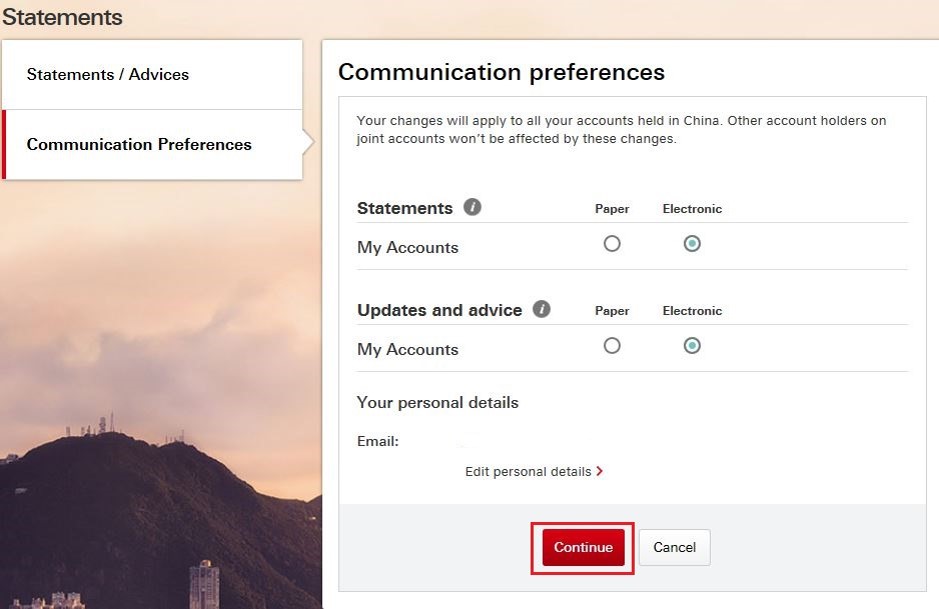The image size is (939, 609).
Task: Click the Communication preferences heading
Action: pos(501,72)
